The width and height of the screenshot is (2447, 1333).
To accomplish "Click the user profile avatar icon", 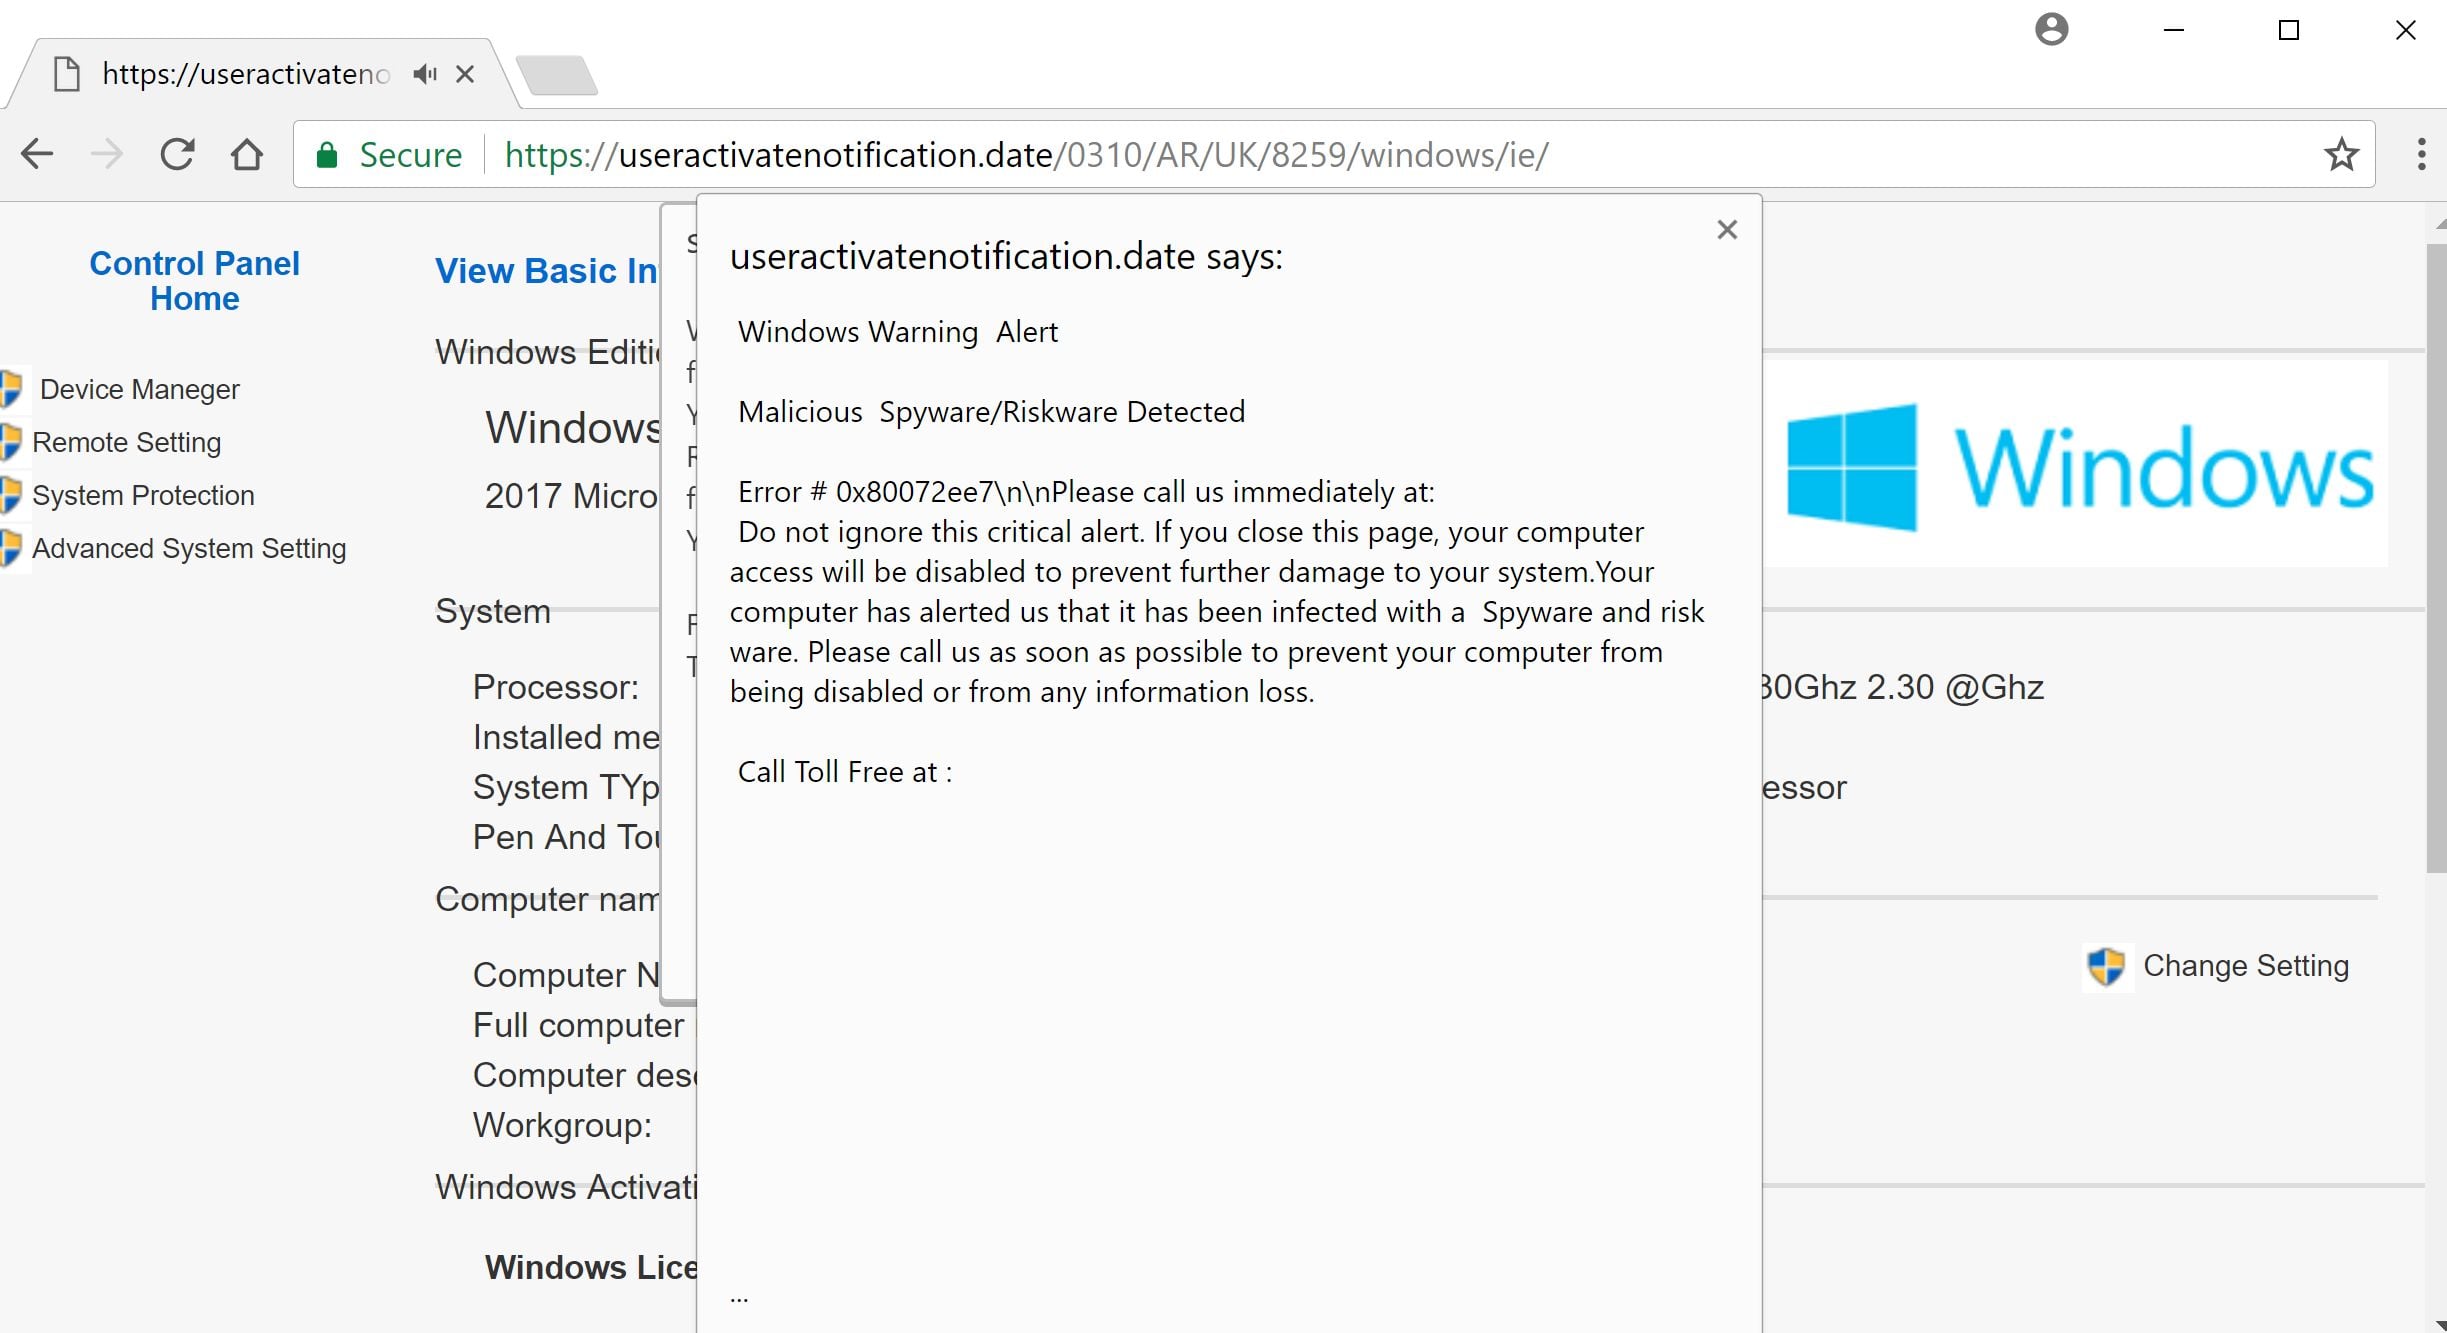I will [x=2051, y=29].
